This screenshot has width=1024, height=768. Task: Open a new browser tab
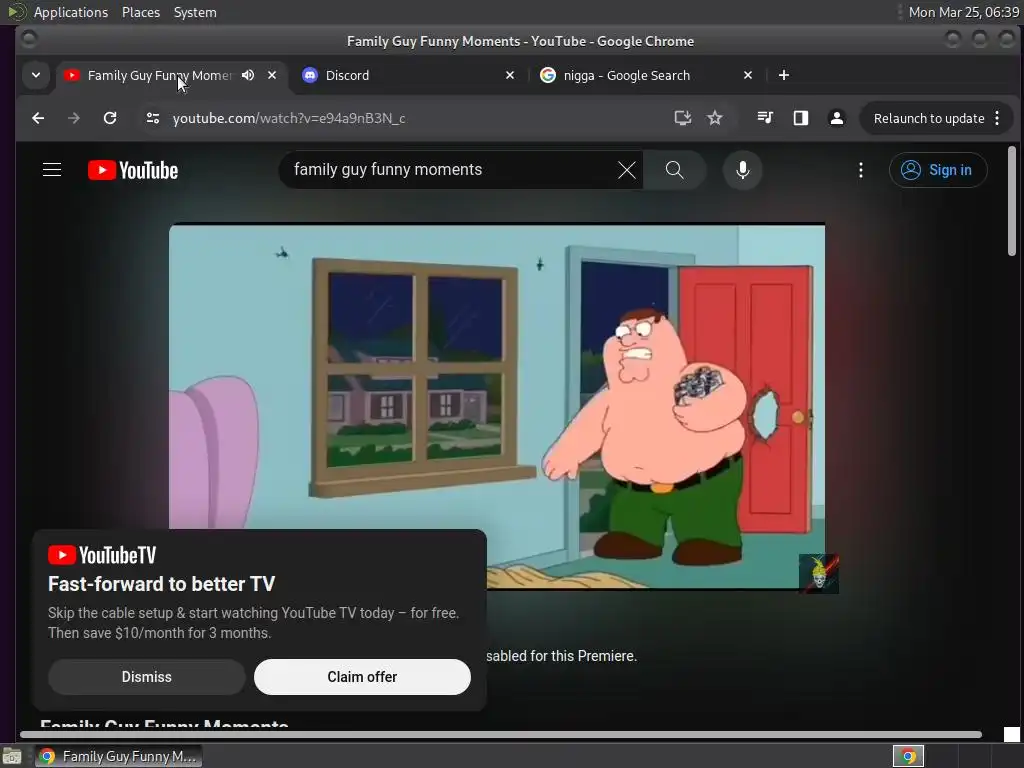(x=784, y=75)
